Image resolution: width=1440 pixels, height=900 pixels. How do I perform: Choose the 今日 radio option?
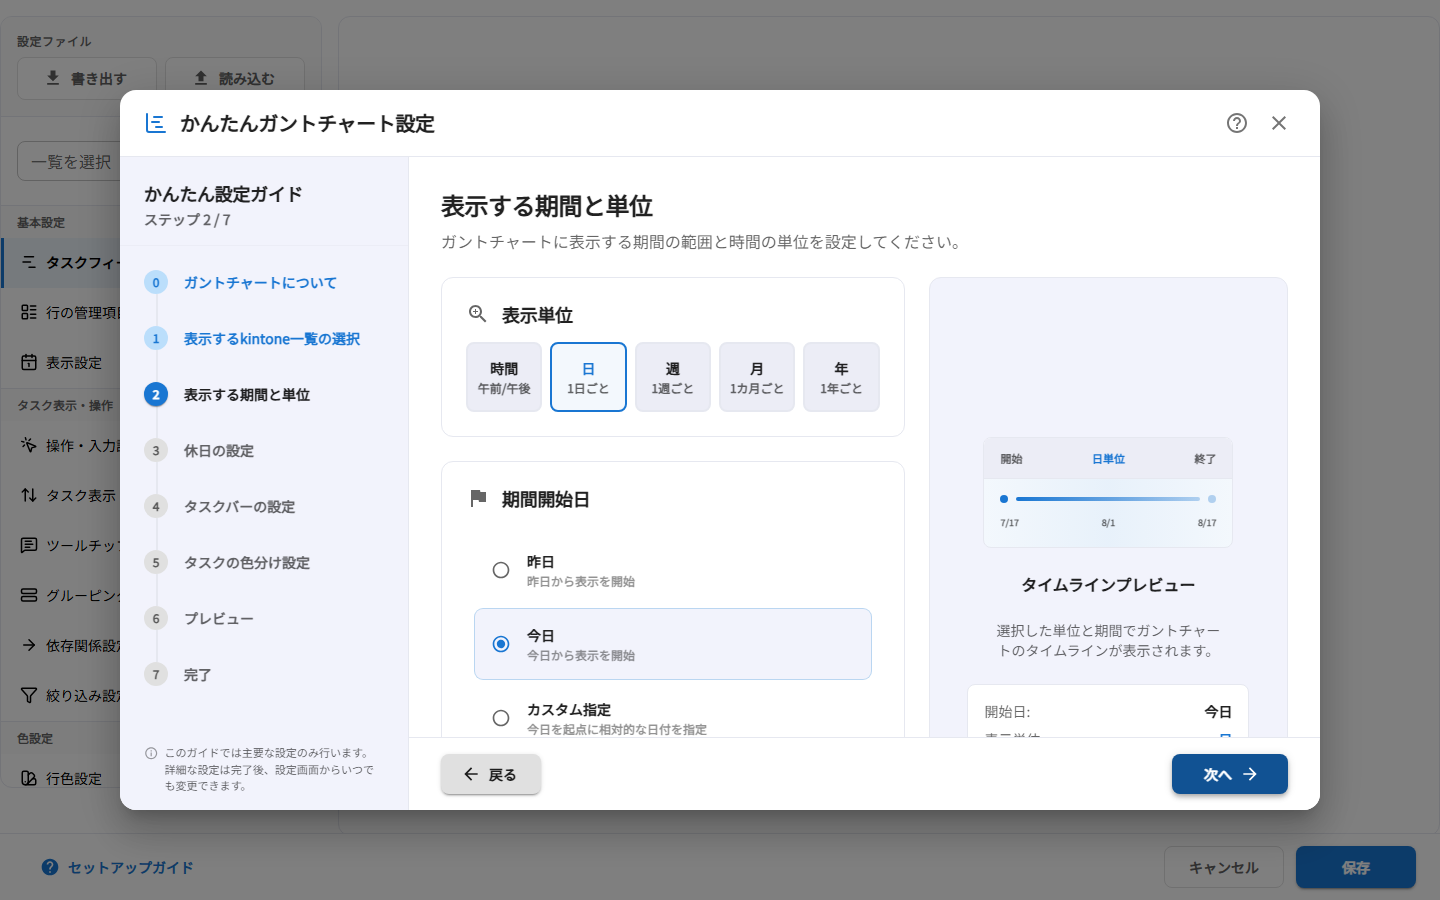click(501, 644)
